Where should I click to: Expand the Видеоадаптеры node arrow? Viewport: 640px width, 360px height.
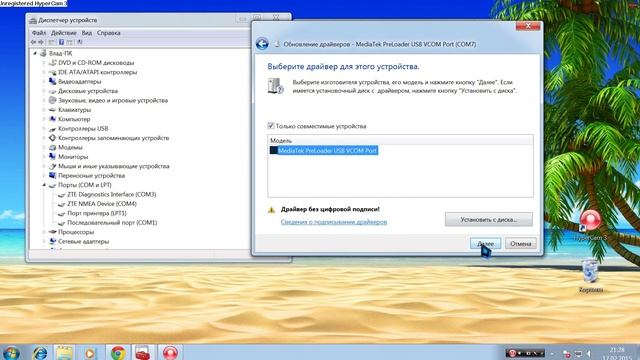[44, 81]
